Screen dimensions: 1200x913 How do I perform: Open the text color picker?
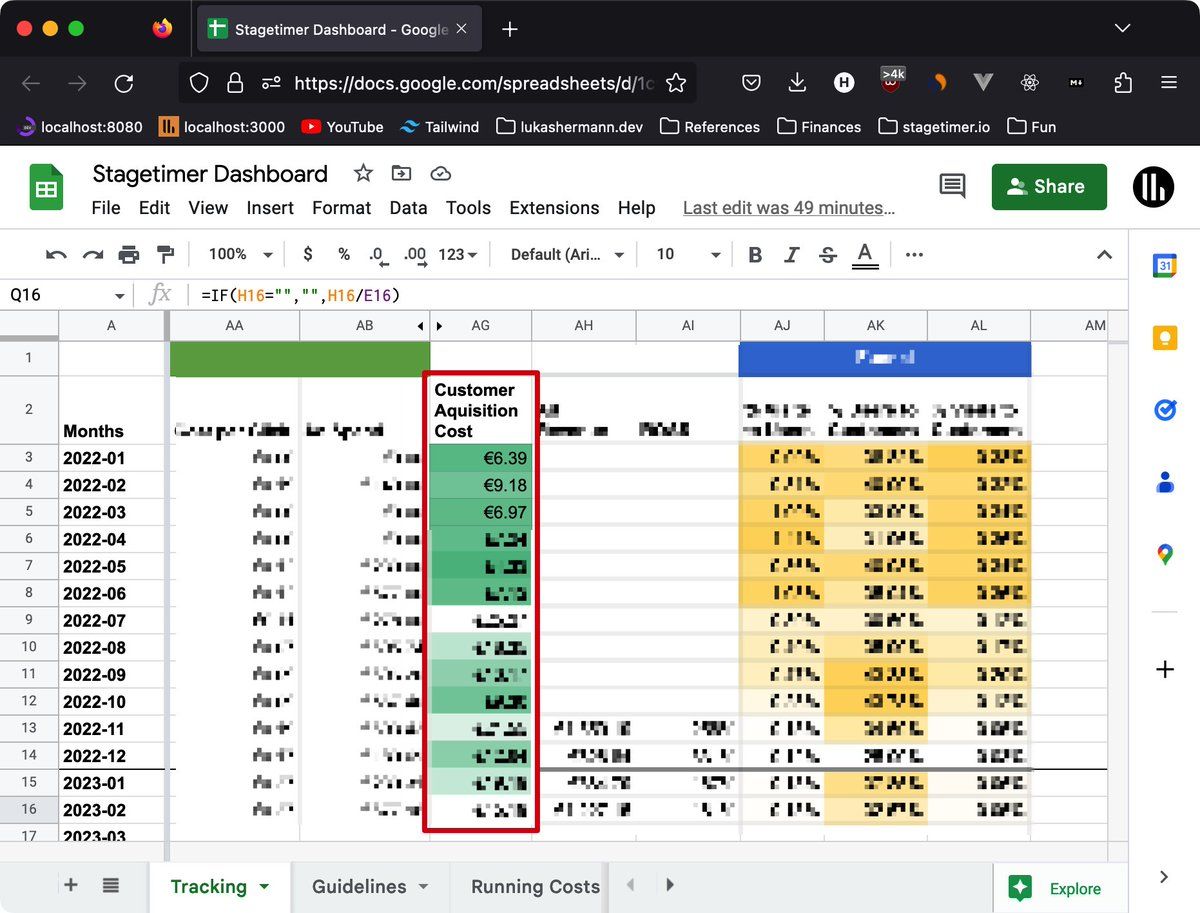click(x=865, y=255)
